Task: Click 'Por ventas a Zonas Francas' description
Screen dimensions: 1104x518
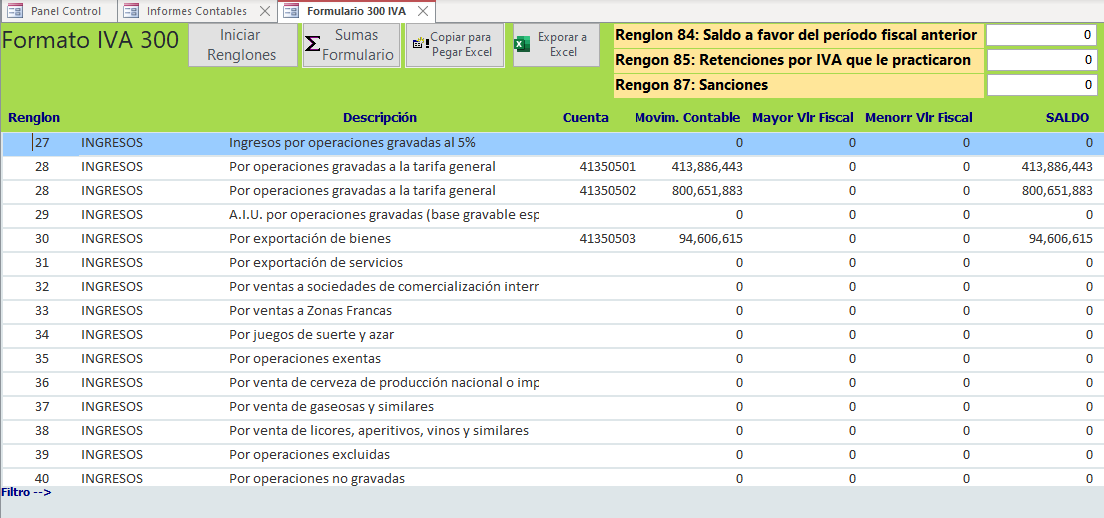Action: coord(310,310)
